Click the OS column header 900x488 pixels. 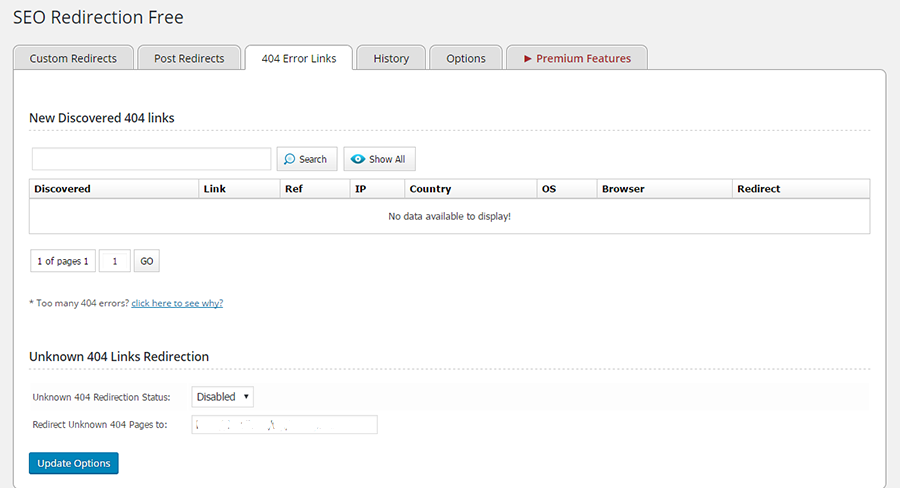click(x=567, y=189)
